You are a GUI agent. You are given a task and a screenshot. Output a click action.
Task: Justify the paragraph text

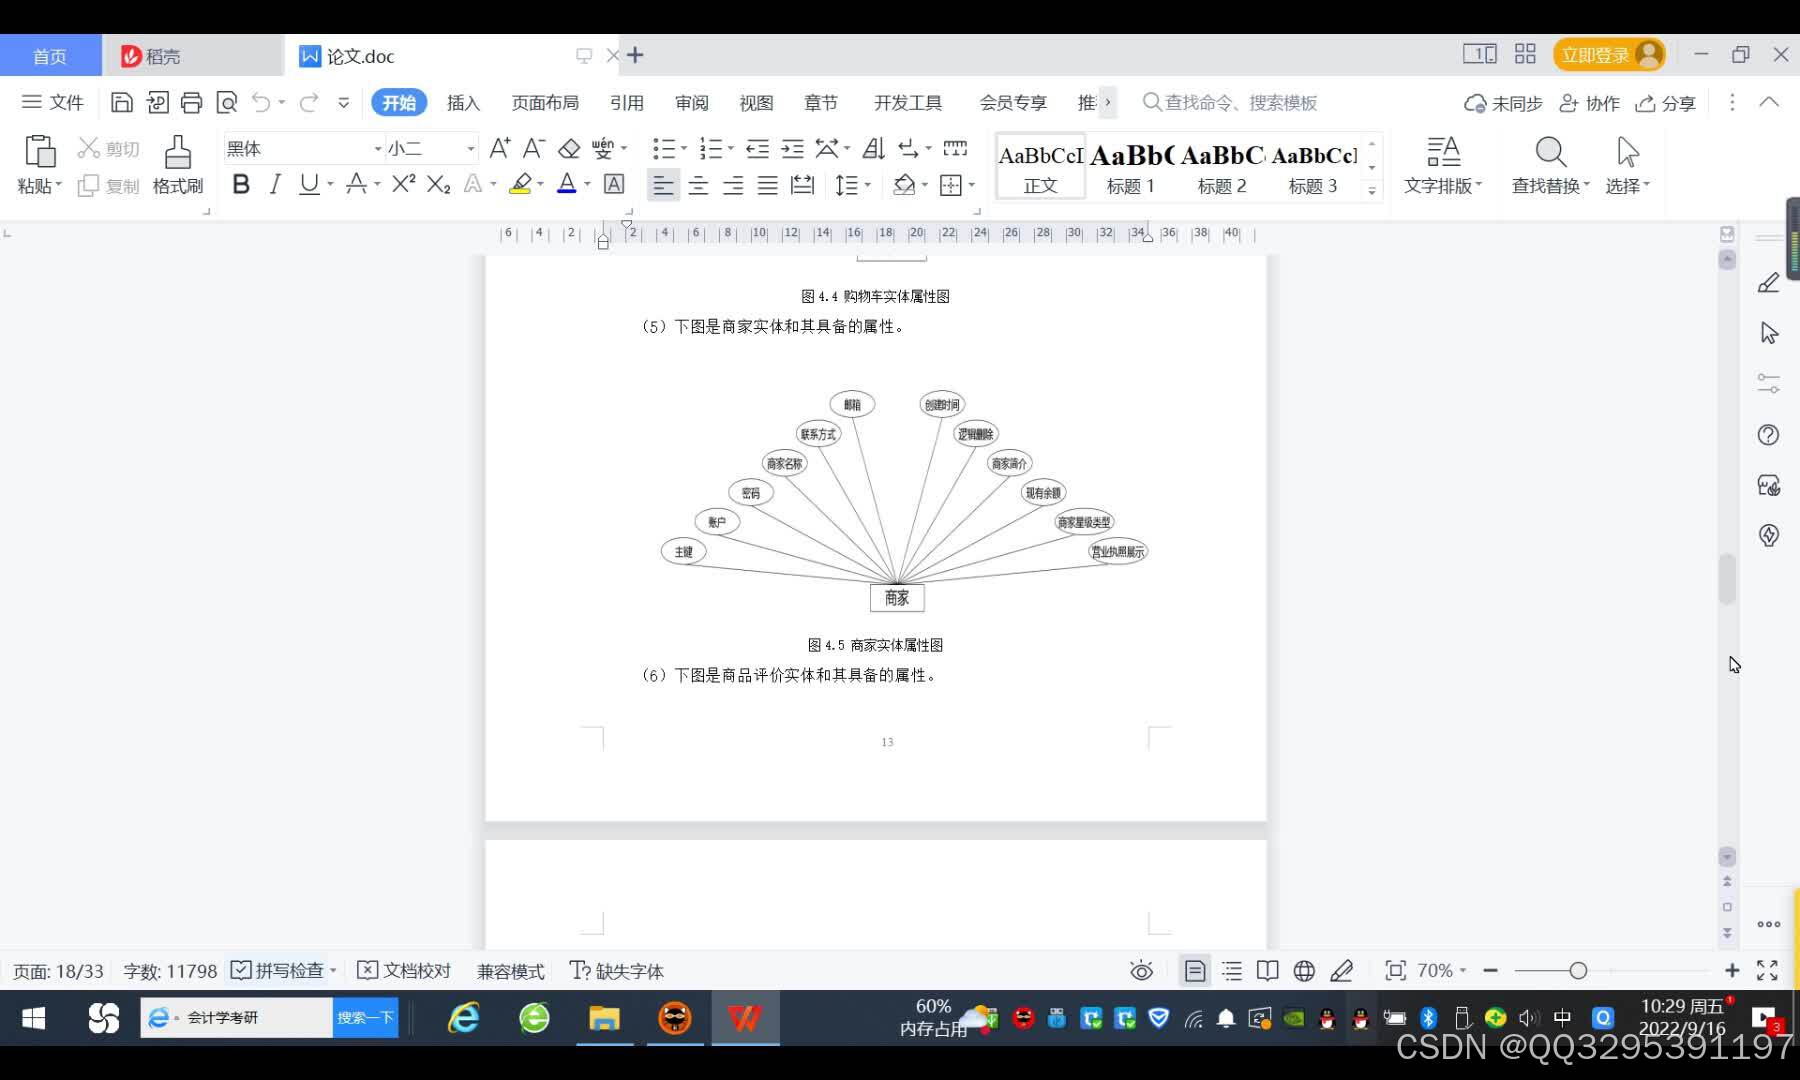[767, 185]
